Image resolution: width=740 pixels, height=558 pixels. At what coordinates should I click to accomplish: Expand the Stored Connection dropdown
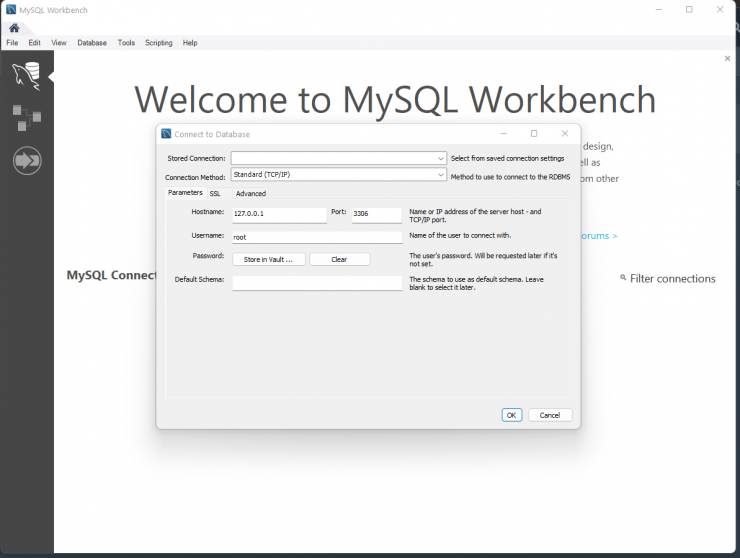tap(440, 159)
